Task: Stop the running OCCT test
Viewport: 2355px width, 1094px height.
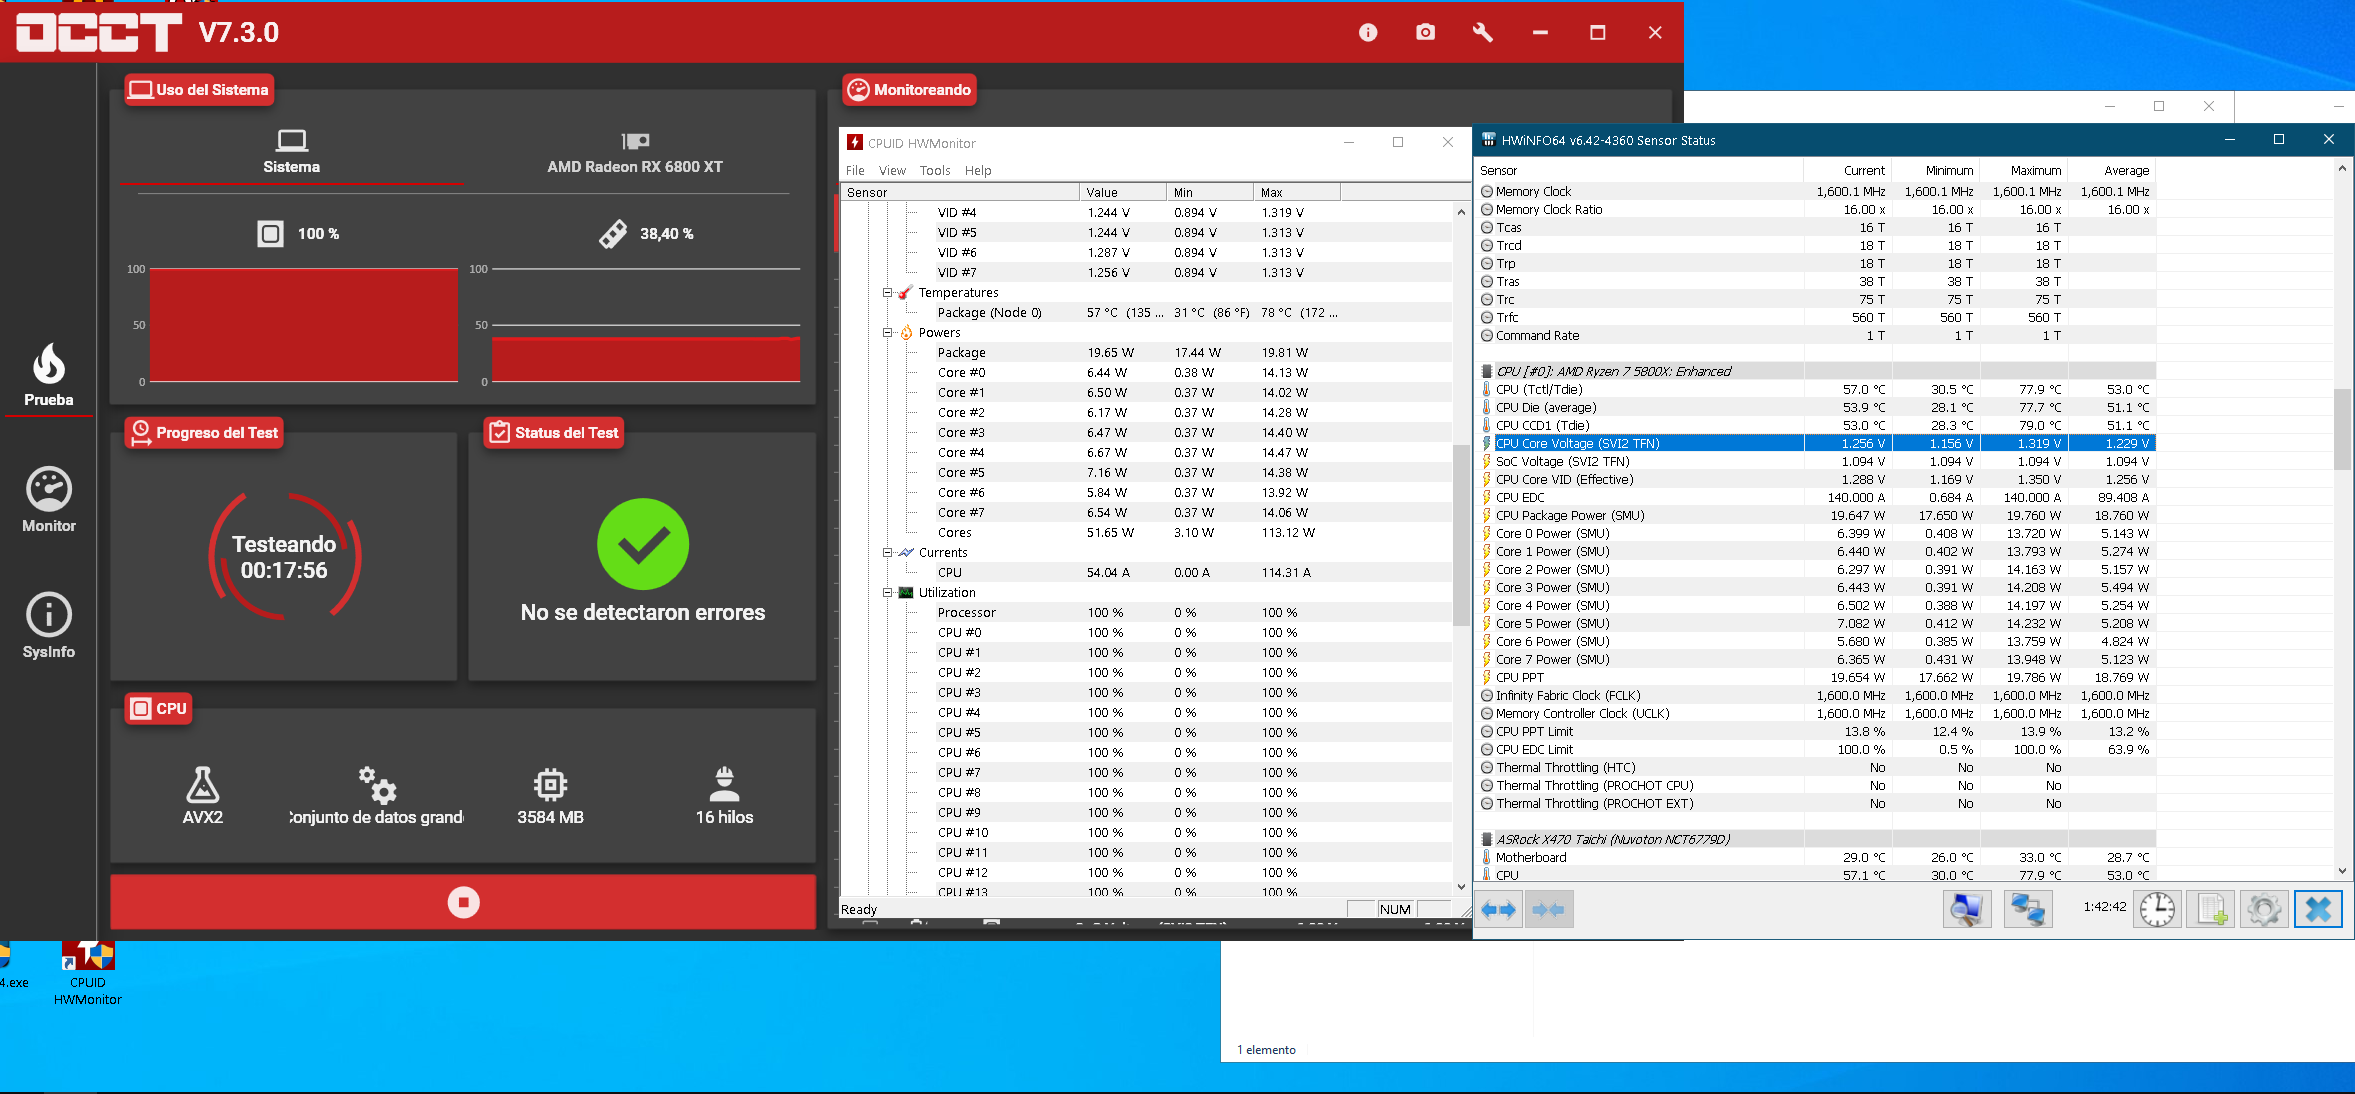Action: [x=463, y=902]
